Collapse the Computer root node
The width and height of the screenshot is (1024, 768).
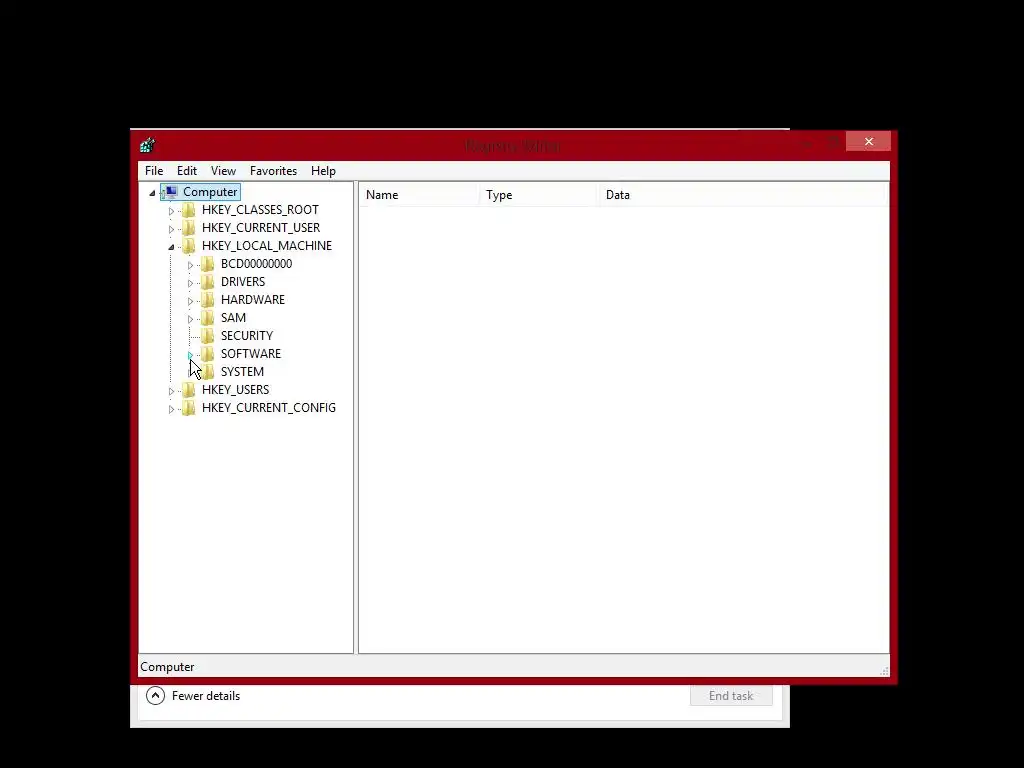(152, 193)
